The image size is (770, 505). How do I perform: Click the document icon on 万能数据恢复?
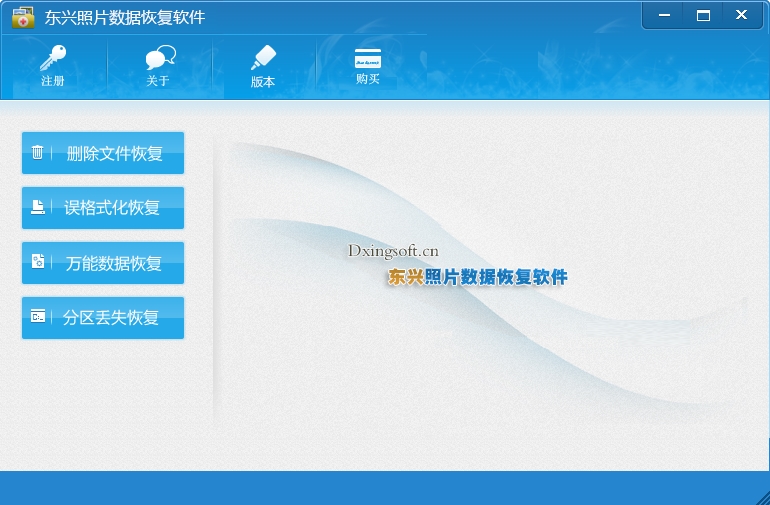pyautogui.click(x=38, y=262)
